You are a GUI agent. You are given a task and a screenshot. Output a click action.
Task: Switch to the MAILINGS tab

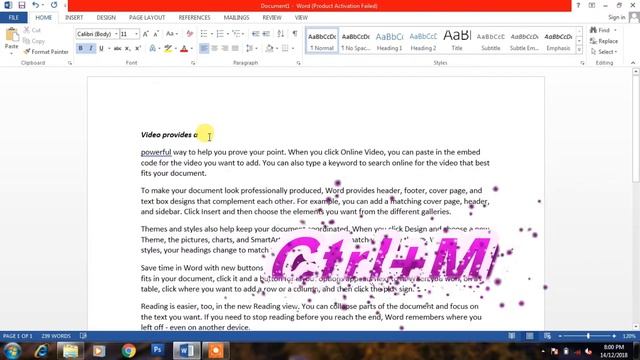point(236,18)
